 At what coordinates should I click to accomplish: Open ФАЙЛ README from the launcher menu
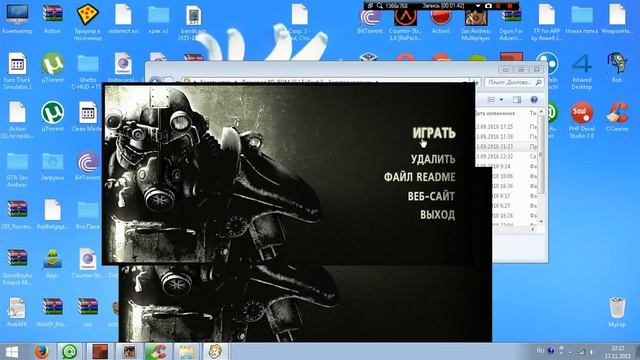click(x=420, y=177)
